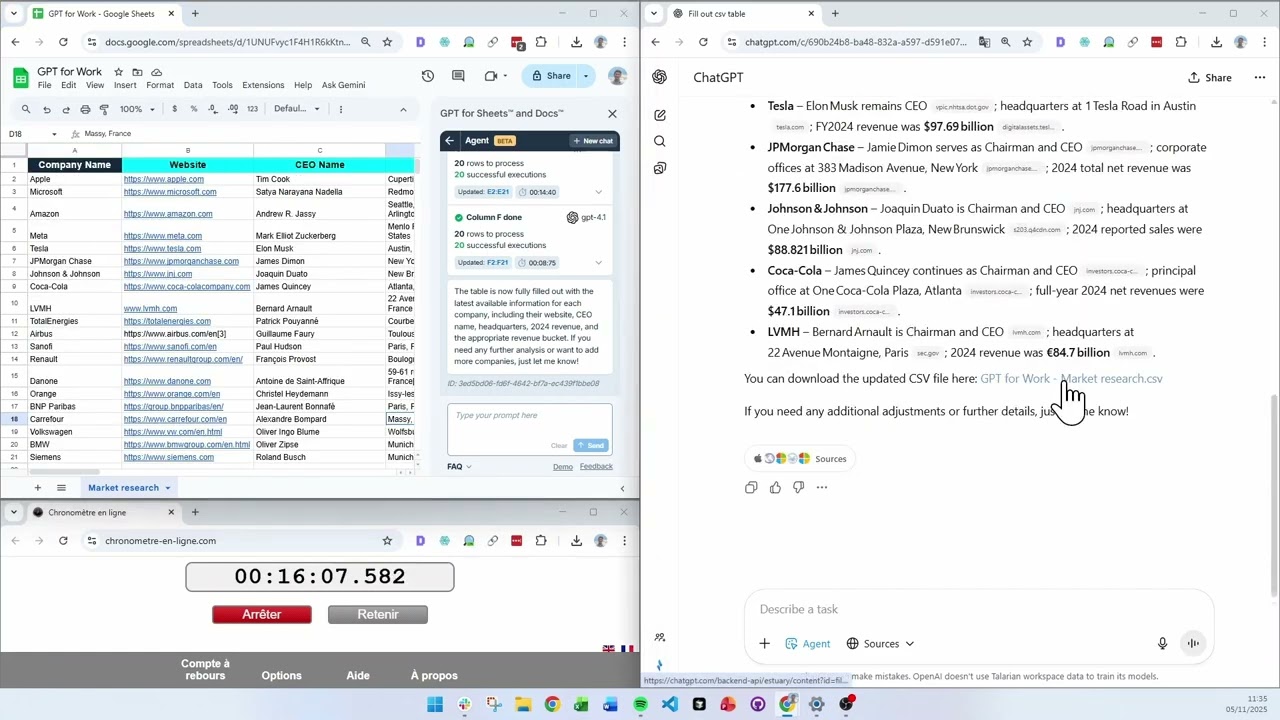The height and width of the screenshot is (720, 1280).
Task: Open the GPT for Work Market research.csv link
Action: (1071, 379)
